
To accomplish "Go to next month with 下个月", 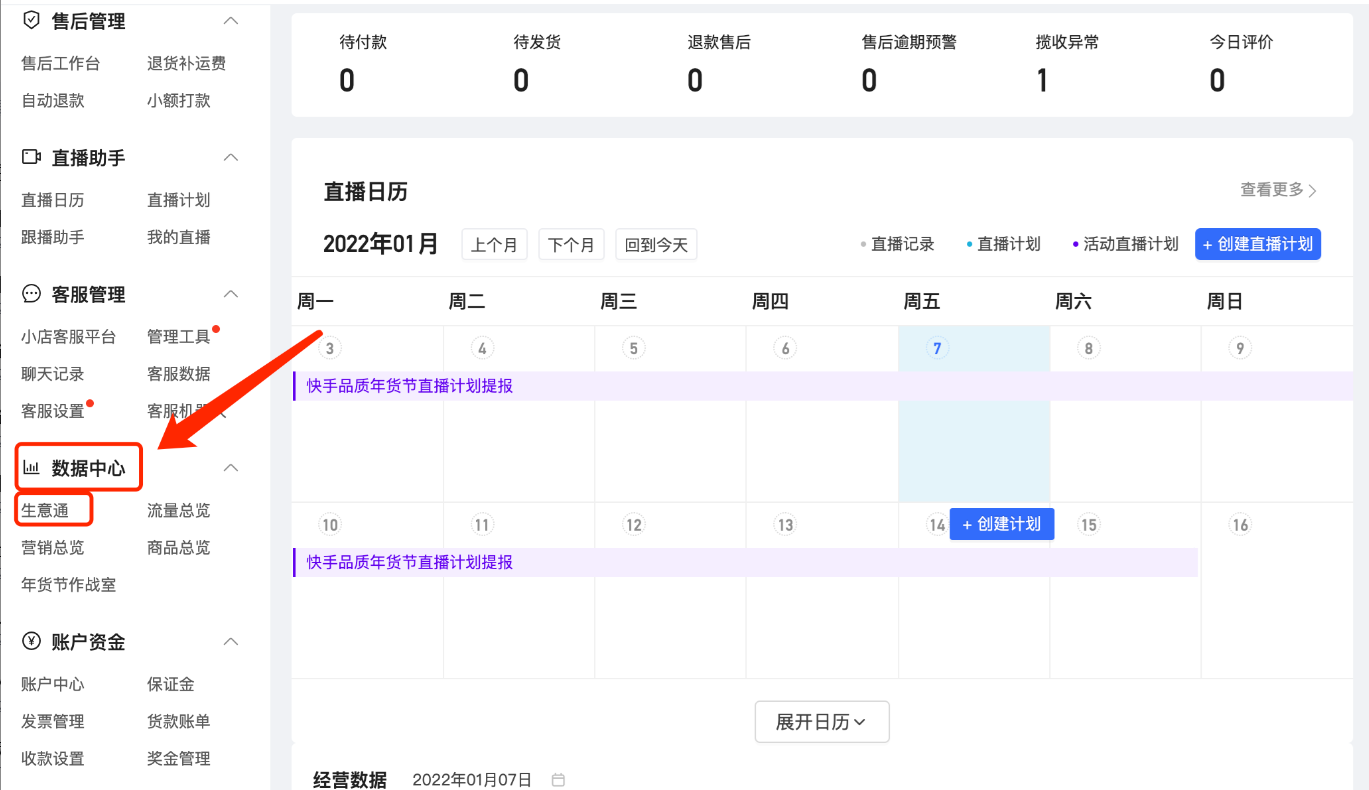I will click(x=571, y=244).
